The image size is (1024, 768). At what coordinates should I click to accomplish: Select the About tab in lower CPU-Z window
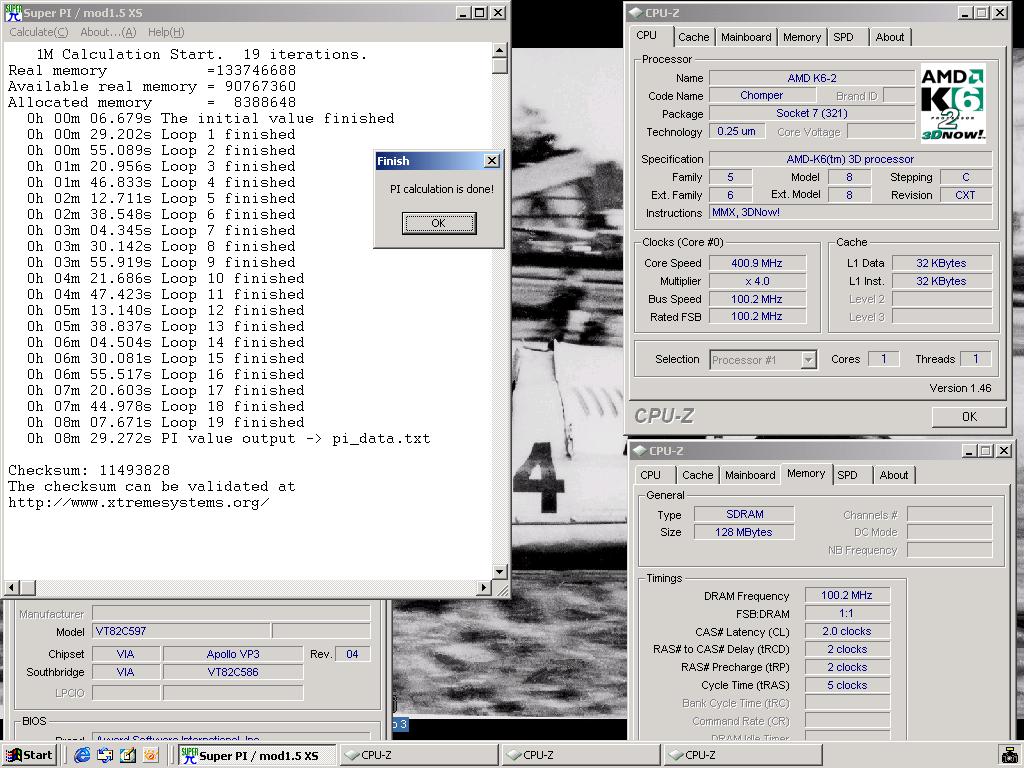[893, 475]
